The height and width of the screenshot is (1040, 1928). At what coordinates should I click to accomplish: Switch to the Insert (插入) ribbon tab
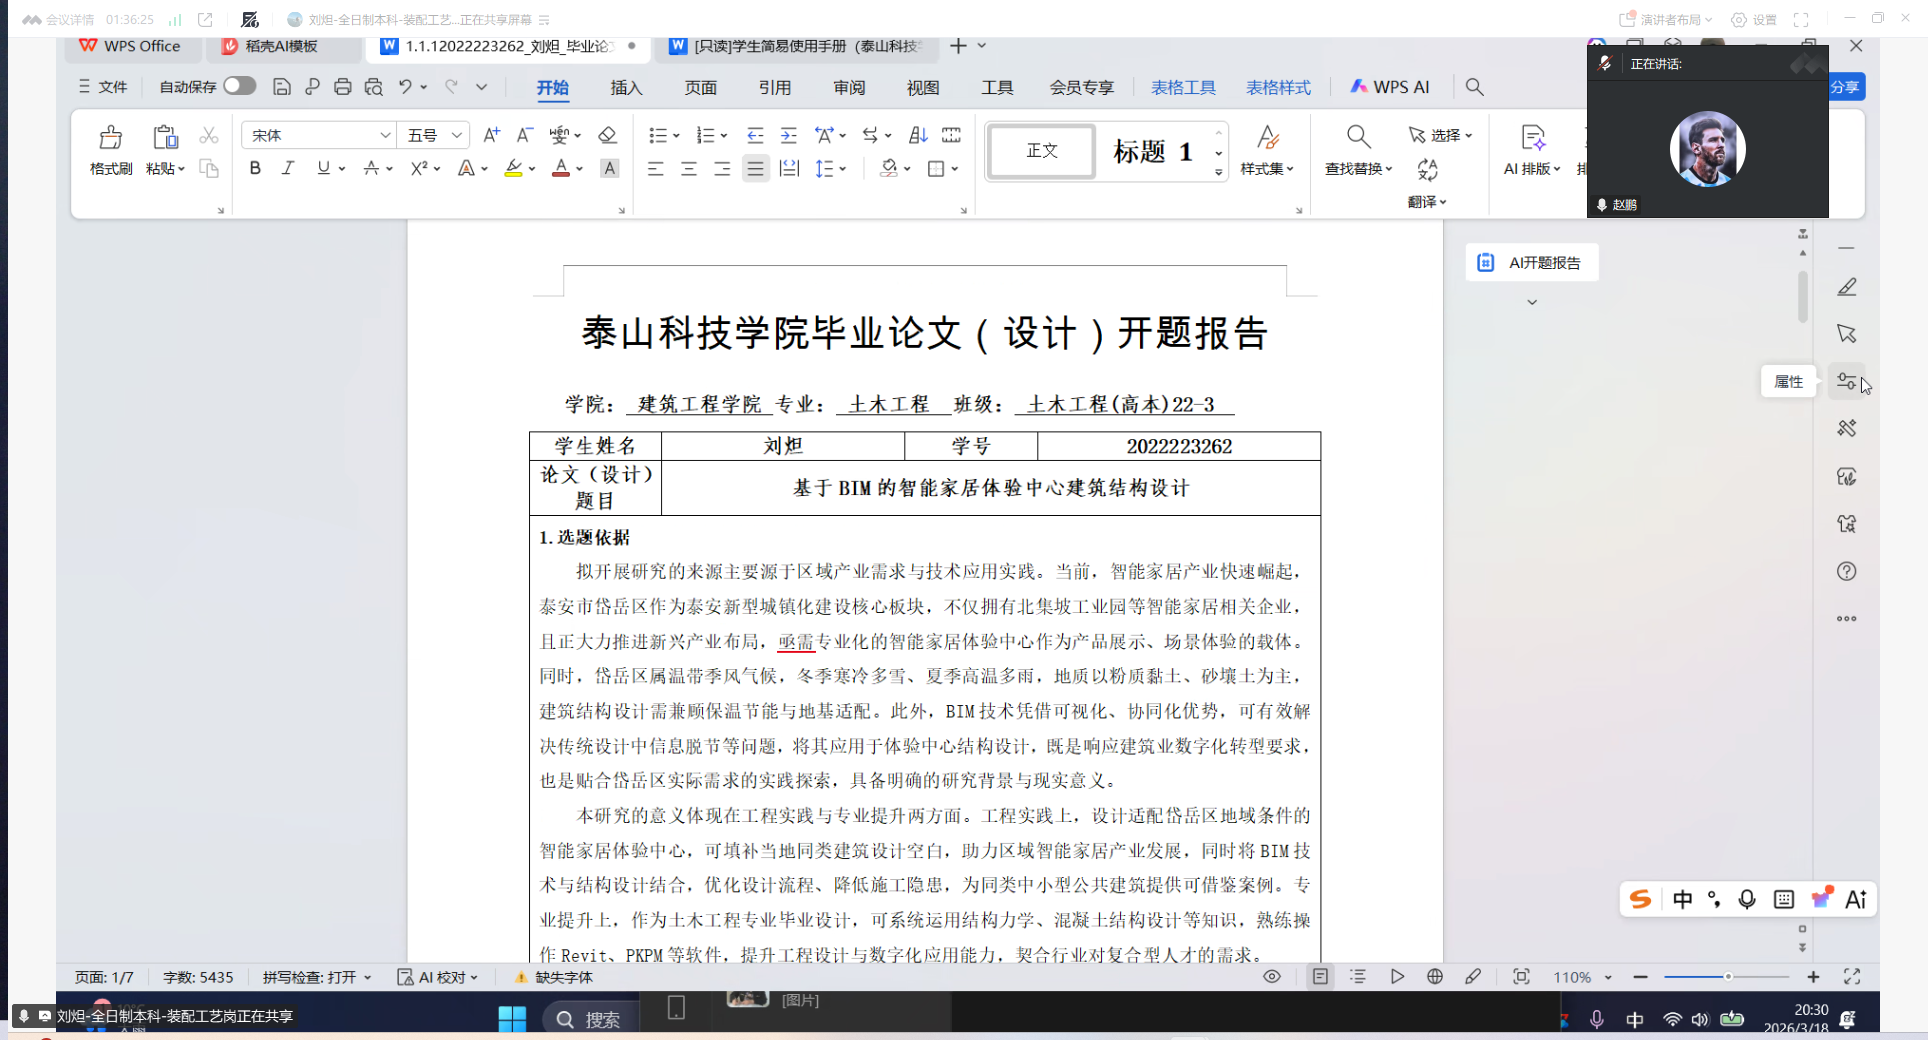click(x=626, y=88)
